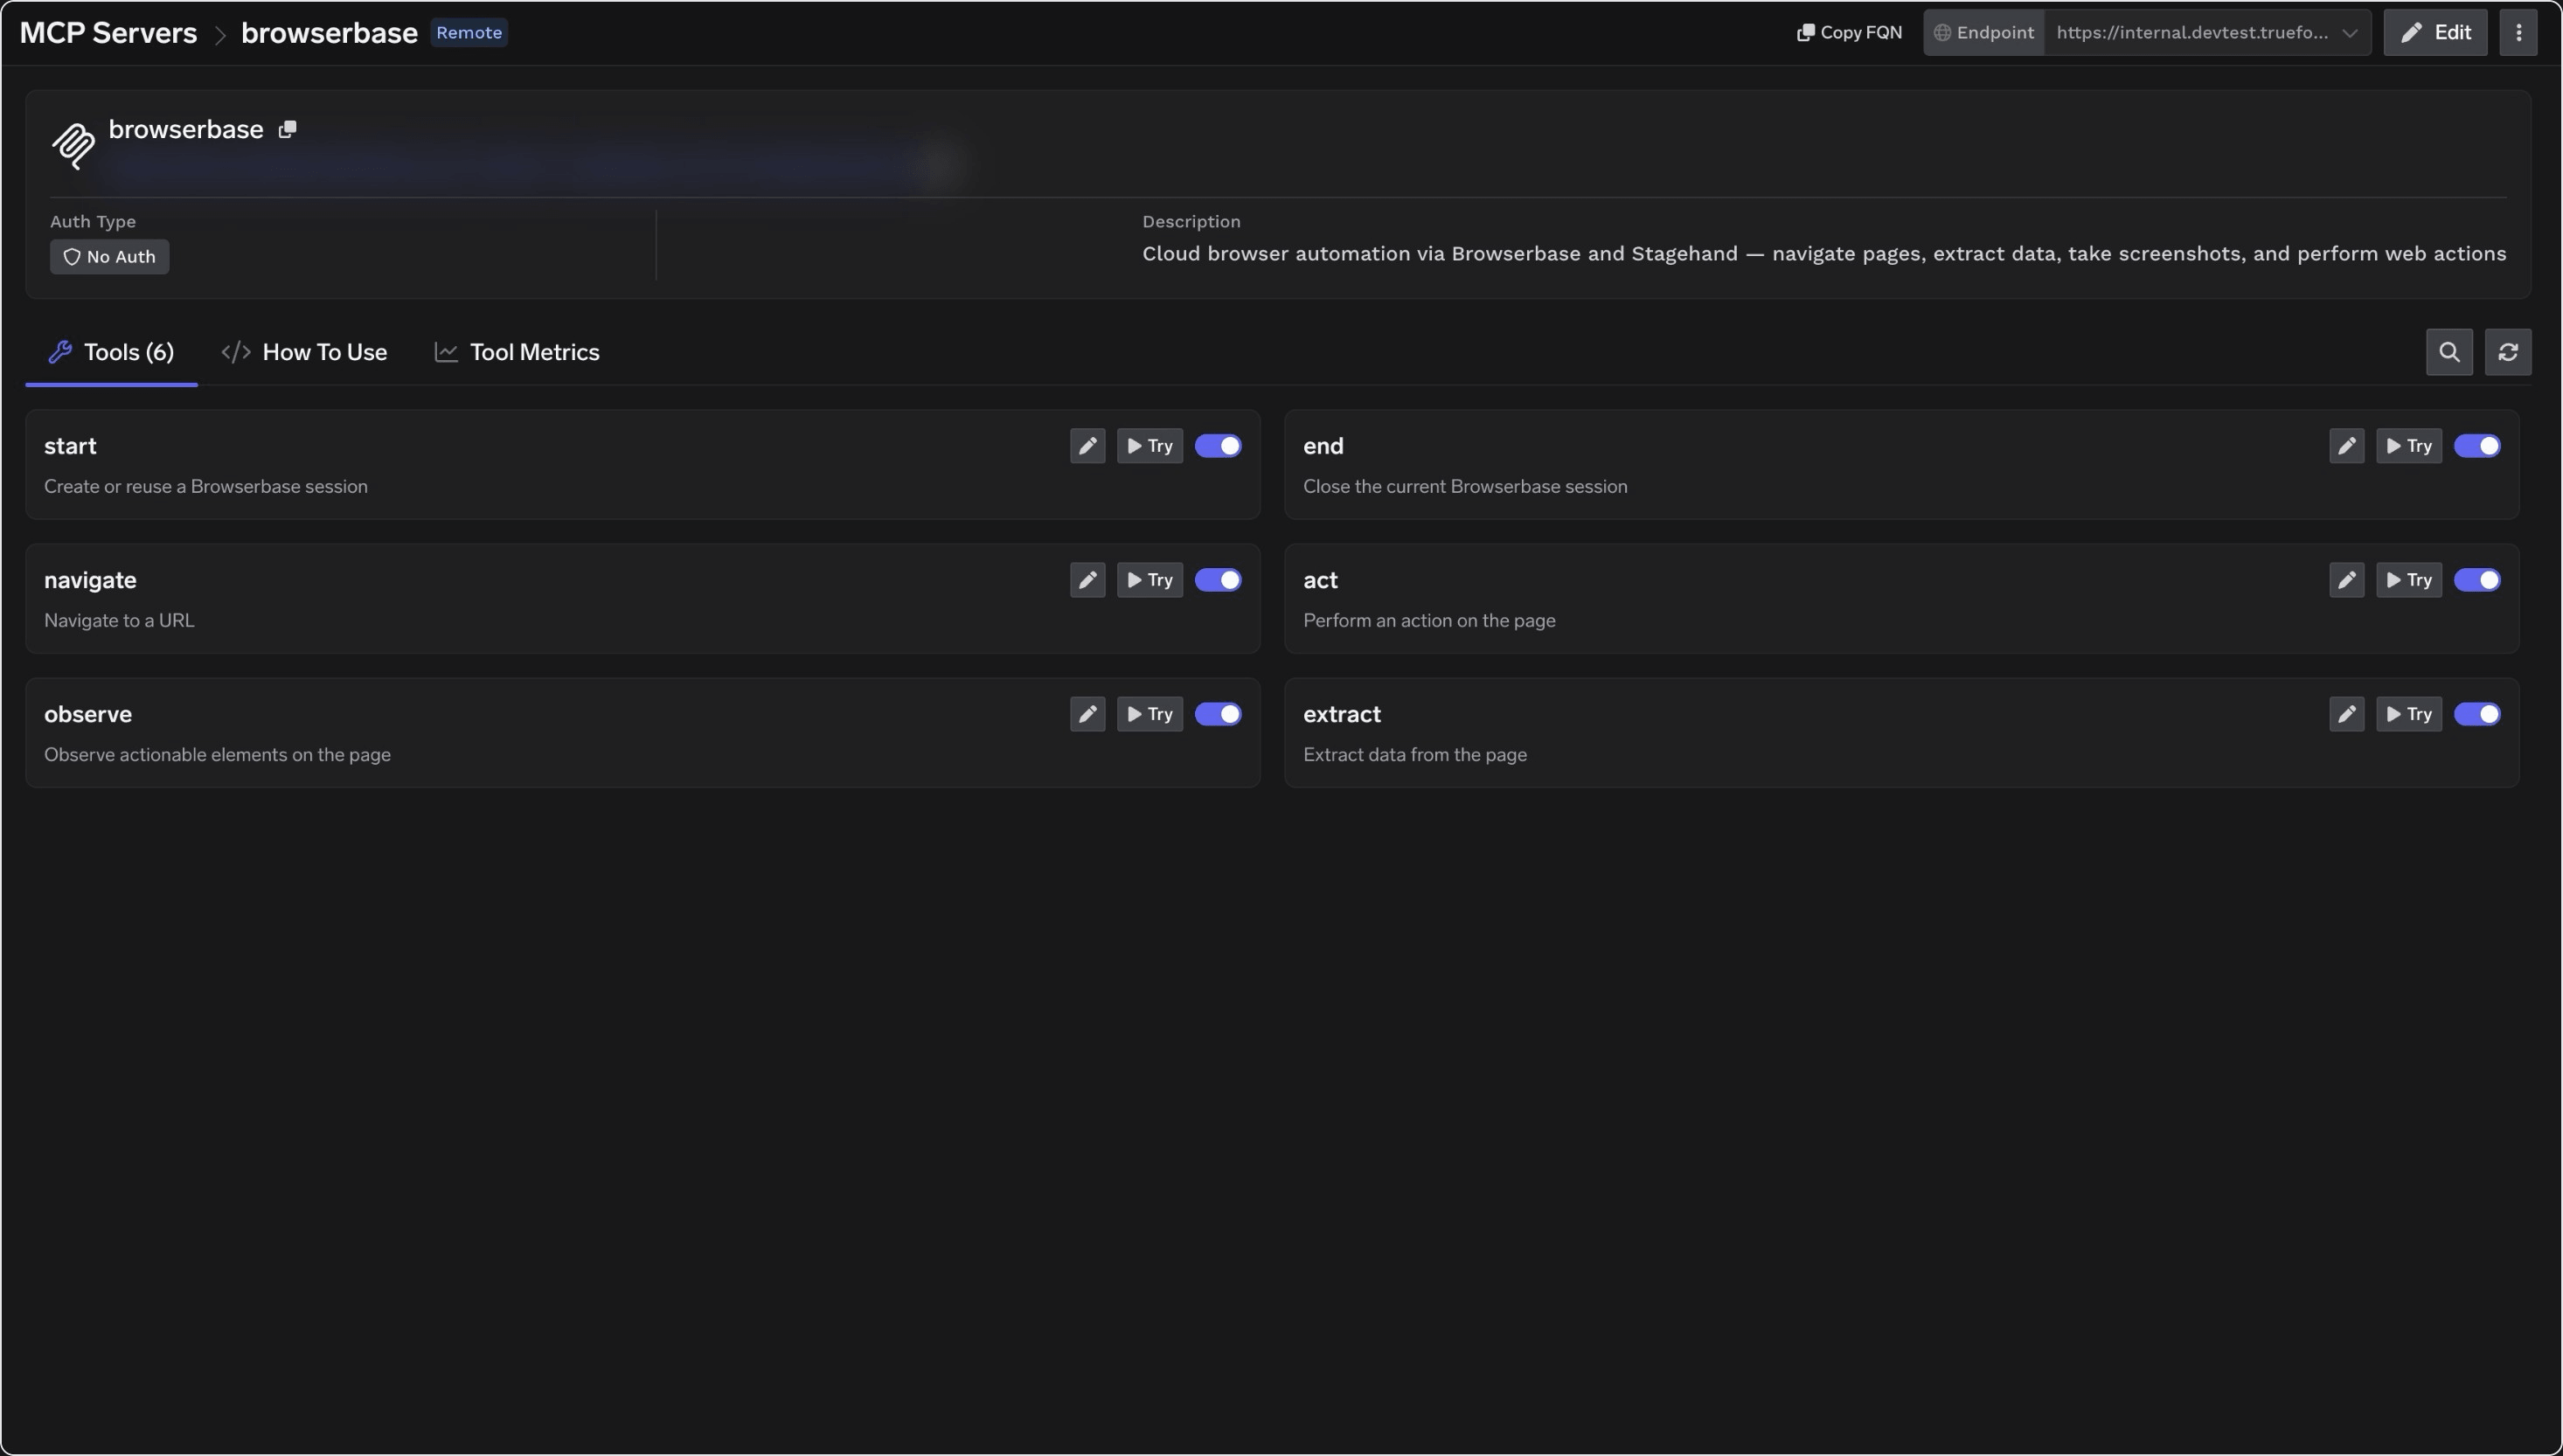Click the 'Create or reuse a Browserbase session' text

[x=206, y=486]
